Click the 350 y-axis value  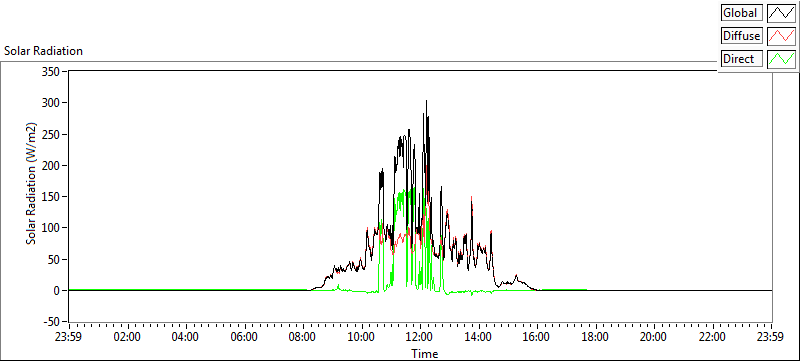tap(52, 71)
